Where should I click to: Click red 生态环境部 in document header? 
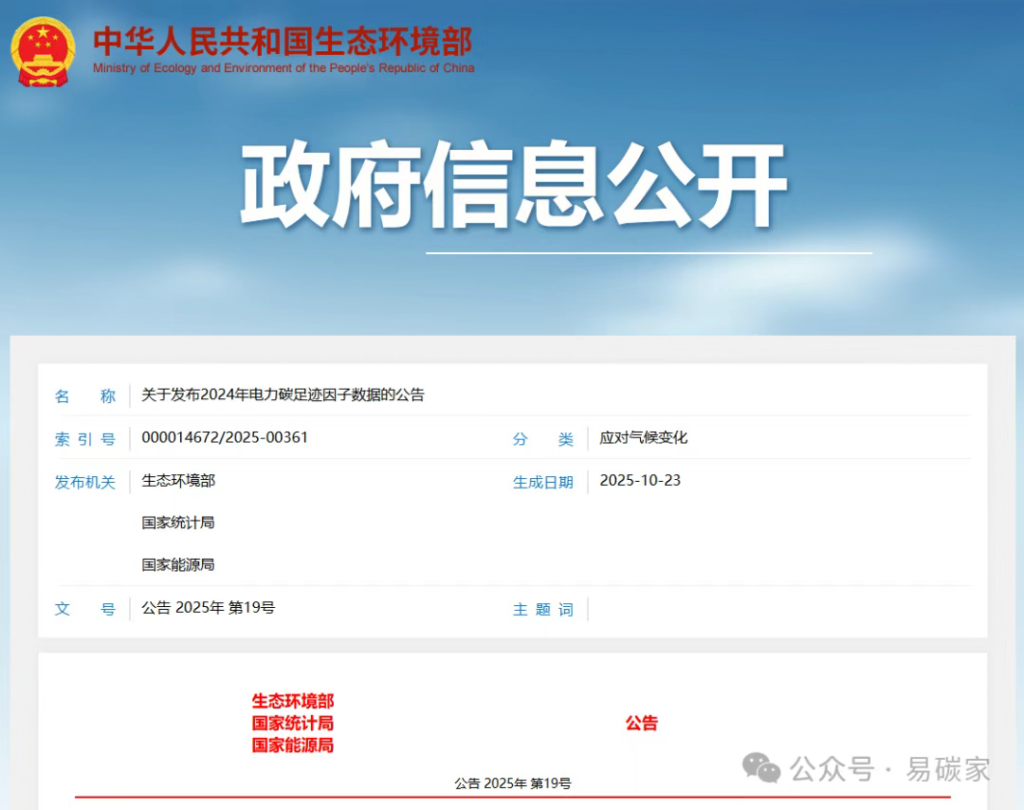(292, 701)
